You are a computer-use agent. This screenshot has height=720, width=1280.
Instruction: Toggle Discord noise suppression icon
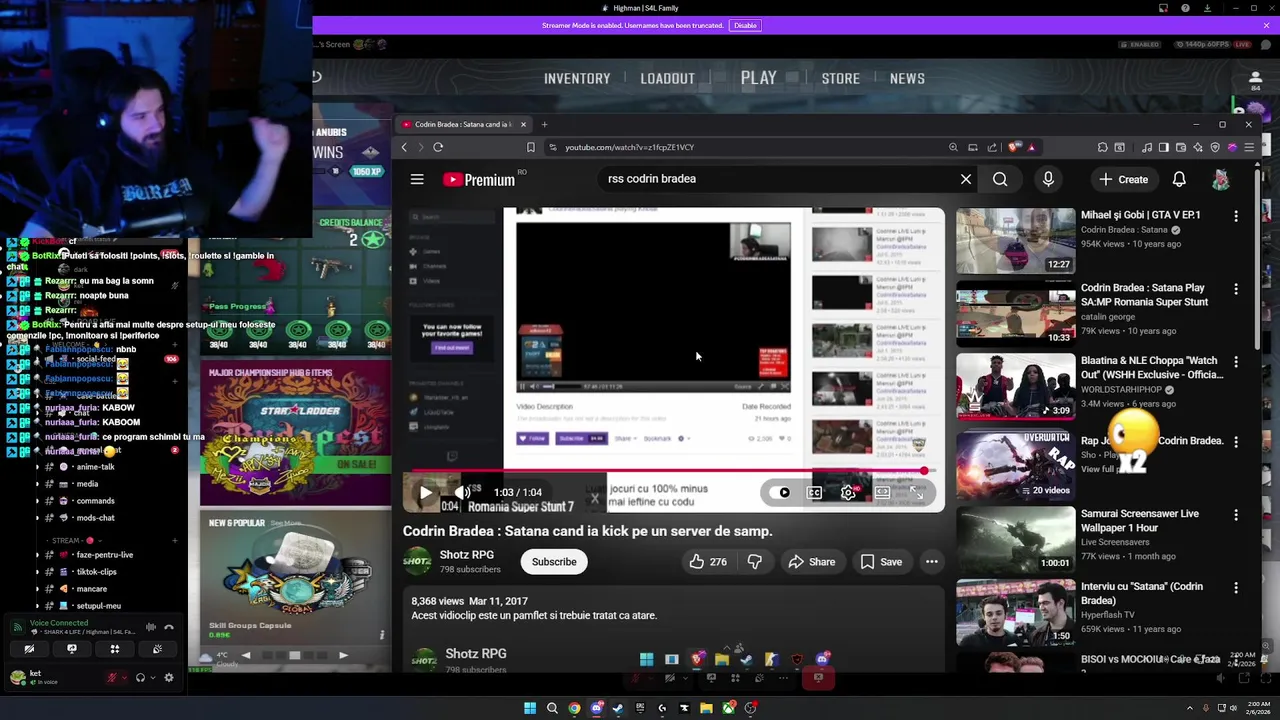[151, 627]
